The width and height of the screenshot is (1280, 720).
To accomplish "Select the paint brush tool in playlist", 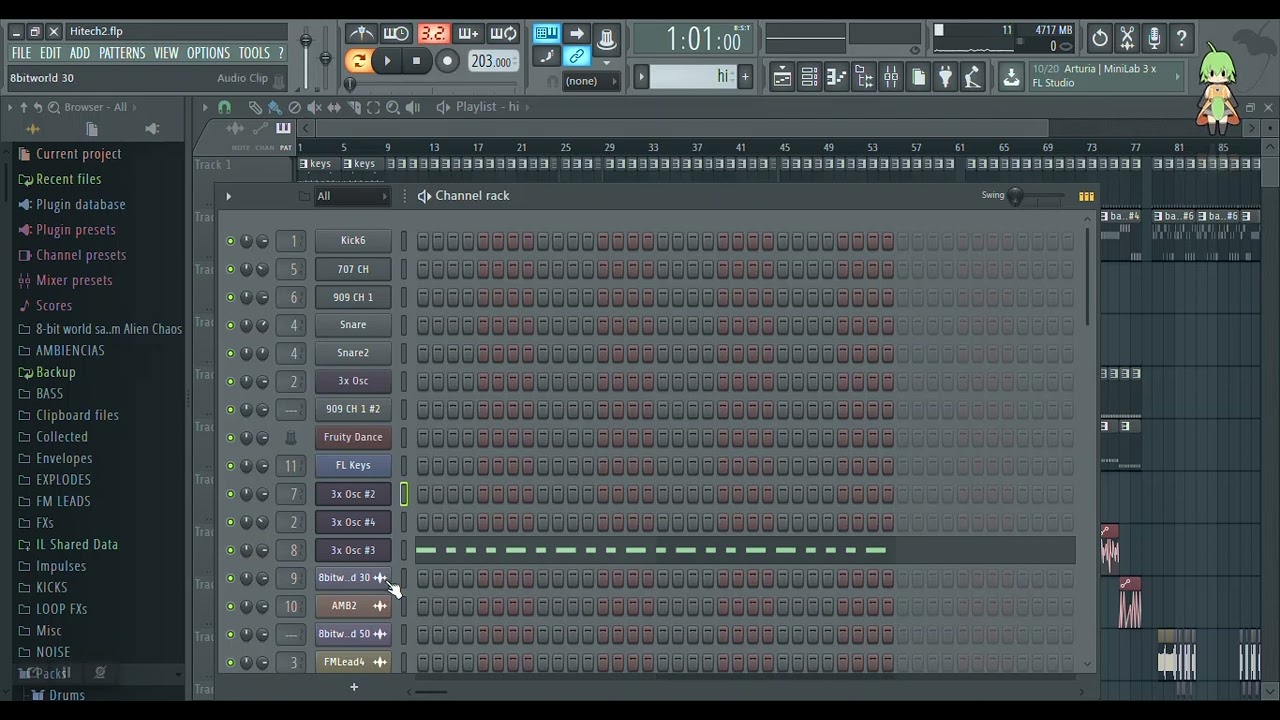I will [274, 107].
